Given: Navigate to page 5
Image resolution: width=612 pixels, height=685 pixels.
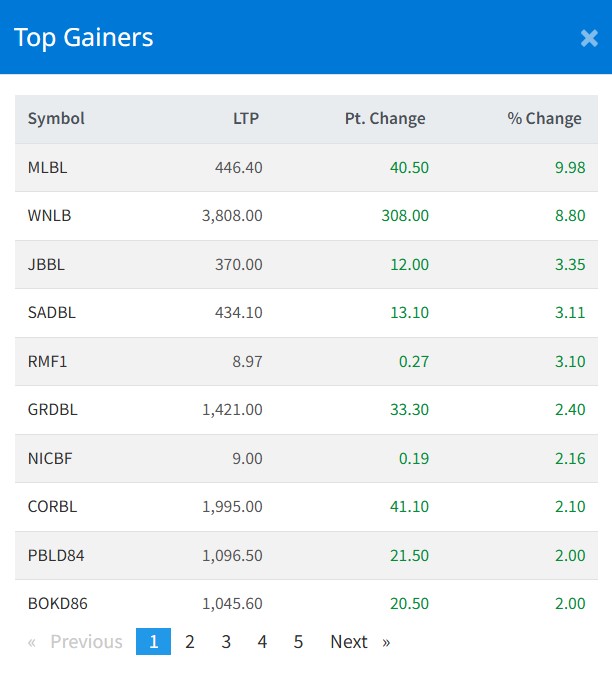Looking at the screenshot, I should [x=298, y=642].
